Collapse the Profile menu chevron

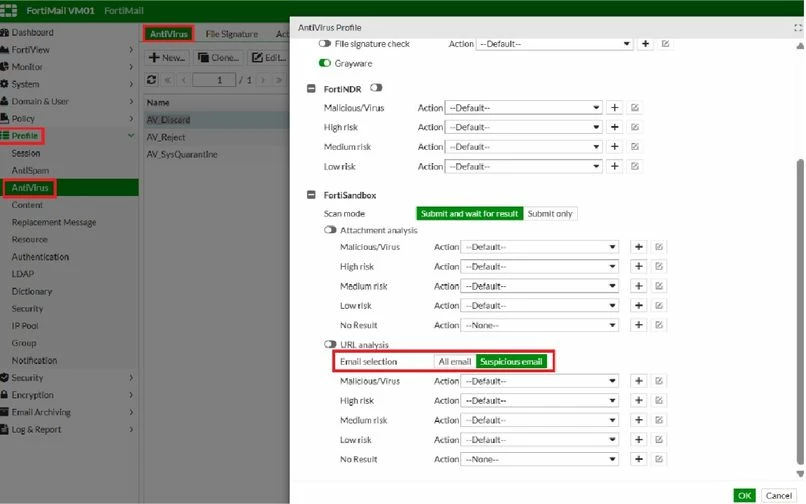pyautogui.click(x=131, y=136)
